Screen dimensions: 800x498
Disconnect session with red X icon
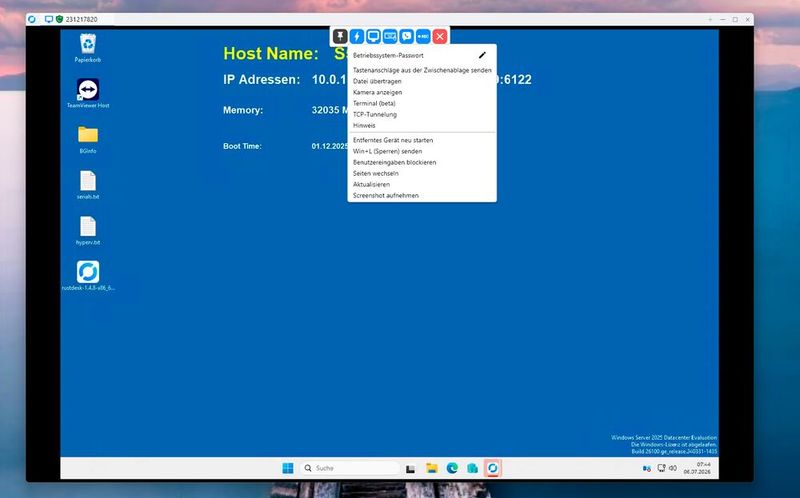[x=440, y=36]
